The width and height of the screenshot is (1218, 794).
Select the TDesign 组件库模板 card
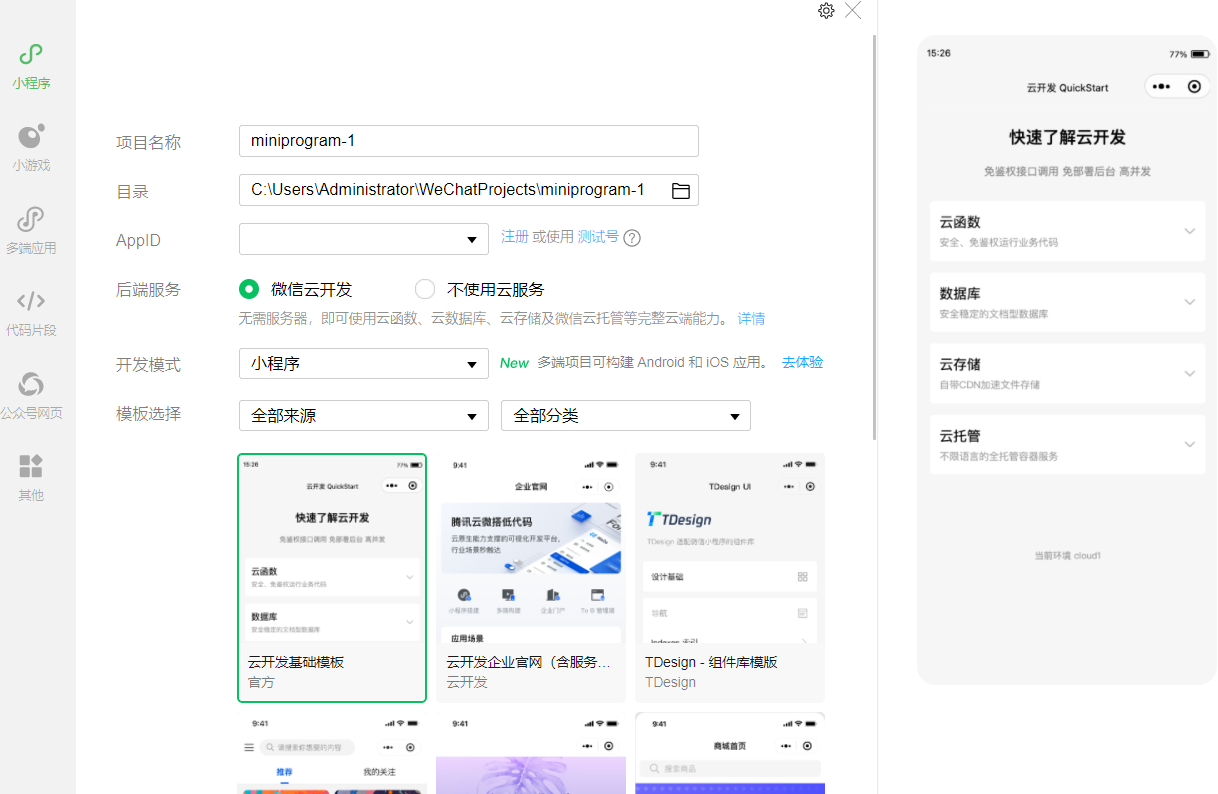point(730,578)
